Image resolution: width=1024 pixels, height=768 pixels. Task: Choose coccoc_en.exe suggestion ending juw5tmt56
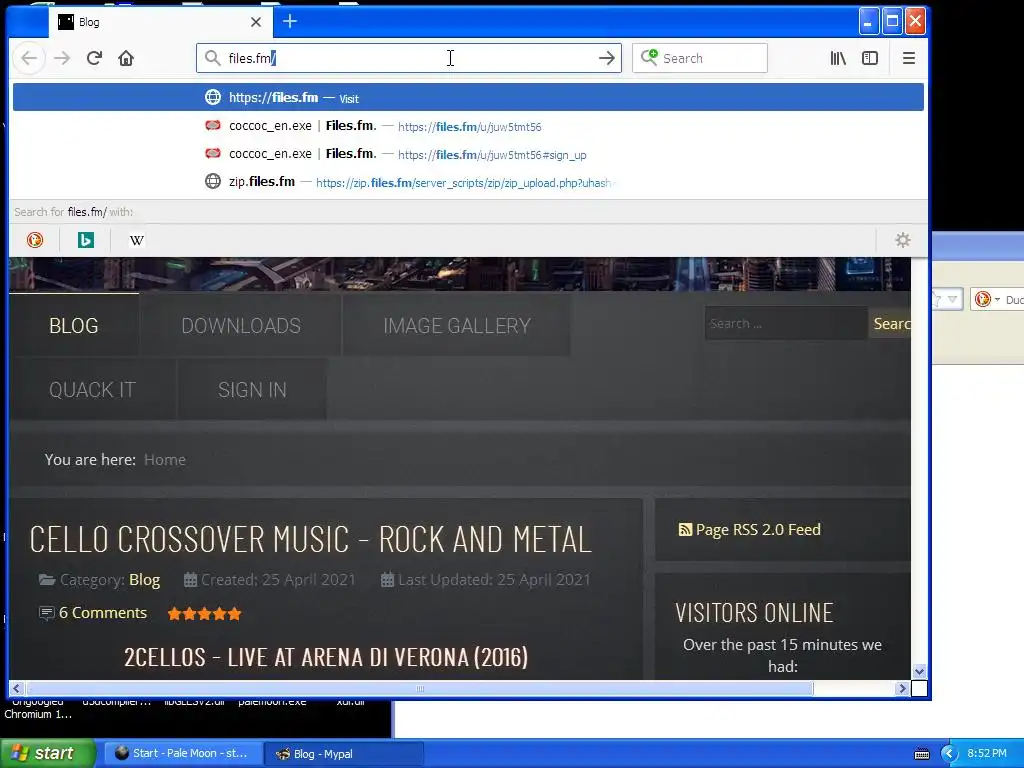pos(468,126)
